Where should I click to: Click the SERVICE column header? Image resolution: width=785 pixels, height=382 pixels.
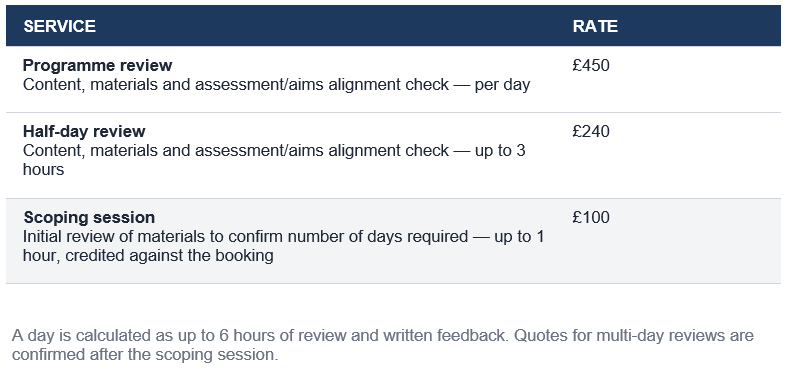click(x=60, y=26)
